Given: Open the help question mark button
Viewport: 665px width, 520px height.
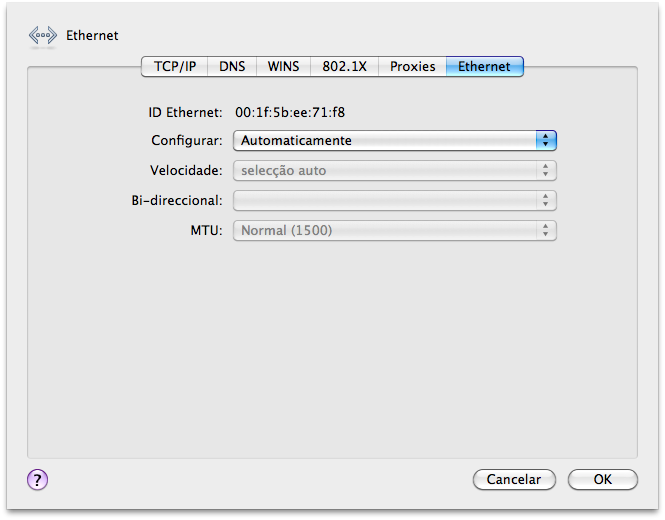Looking at the screenshot, I should pos(38,479).
